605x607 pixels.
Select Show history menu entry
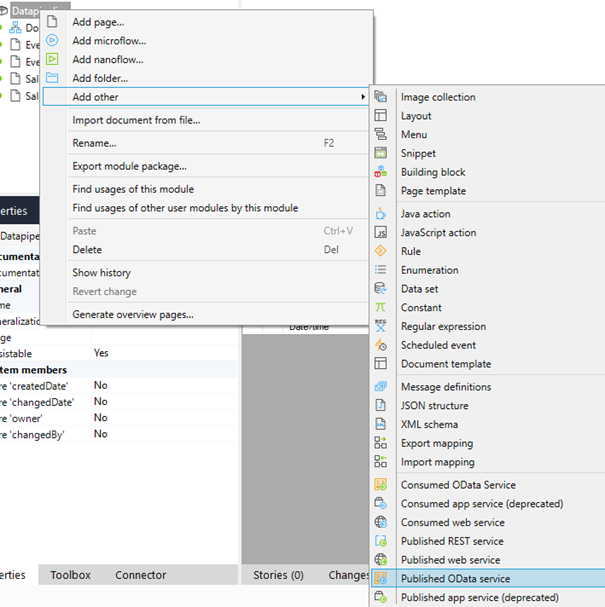click(101, 273)
